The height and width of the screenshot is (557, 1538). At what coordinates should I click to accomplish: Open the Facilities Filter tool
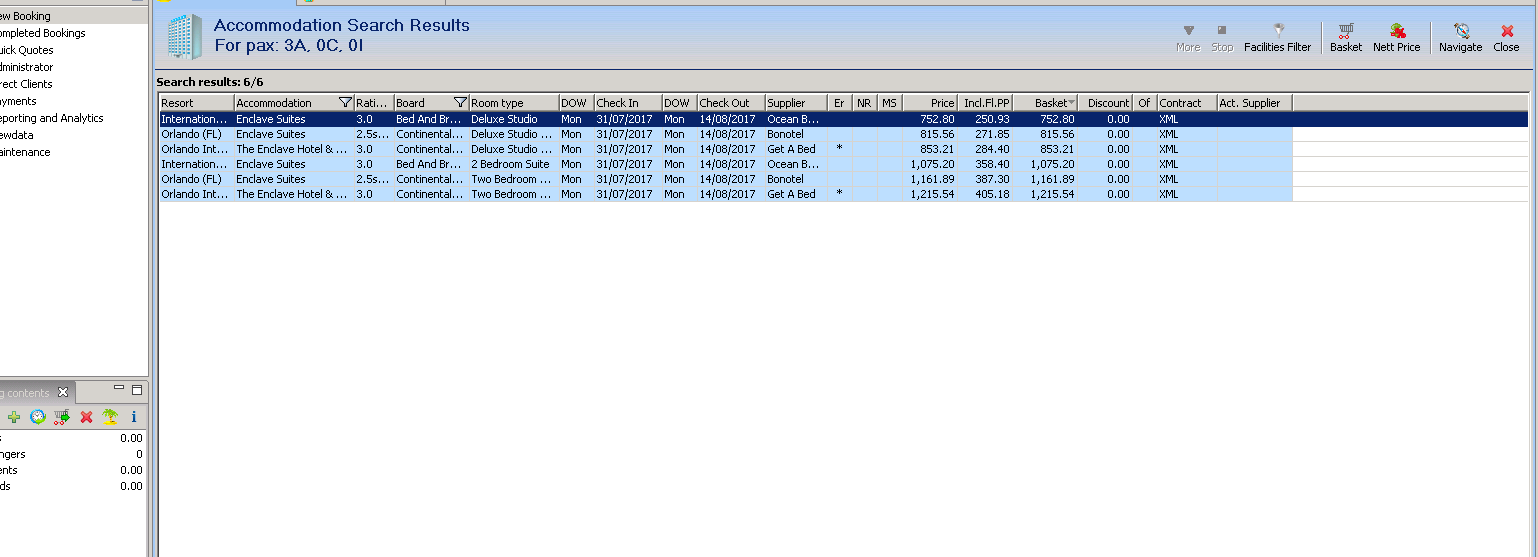pos(1277,38)
